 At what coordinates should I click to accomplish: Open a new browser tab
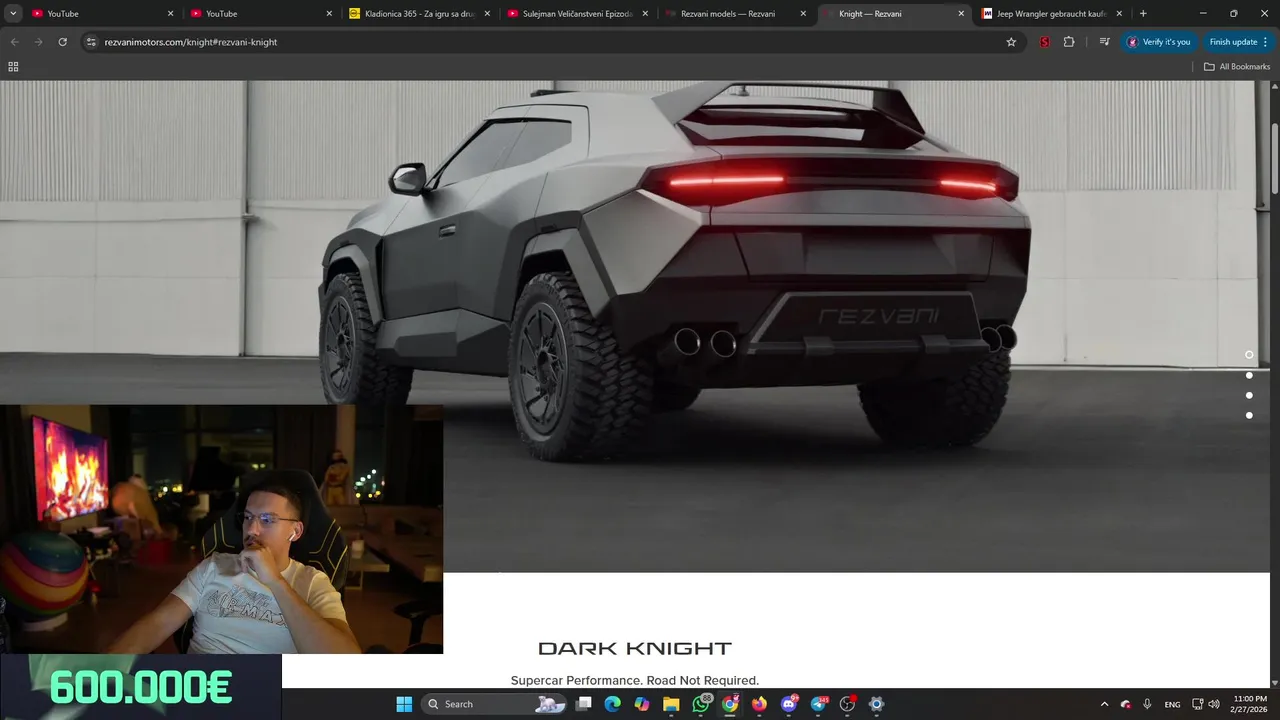1143,14
